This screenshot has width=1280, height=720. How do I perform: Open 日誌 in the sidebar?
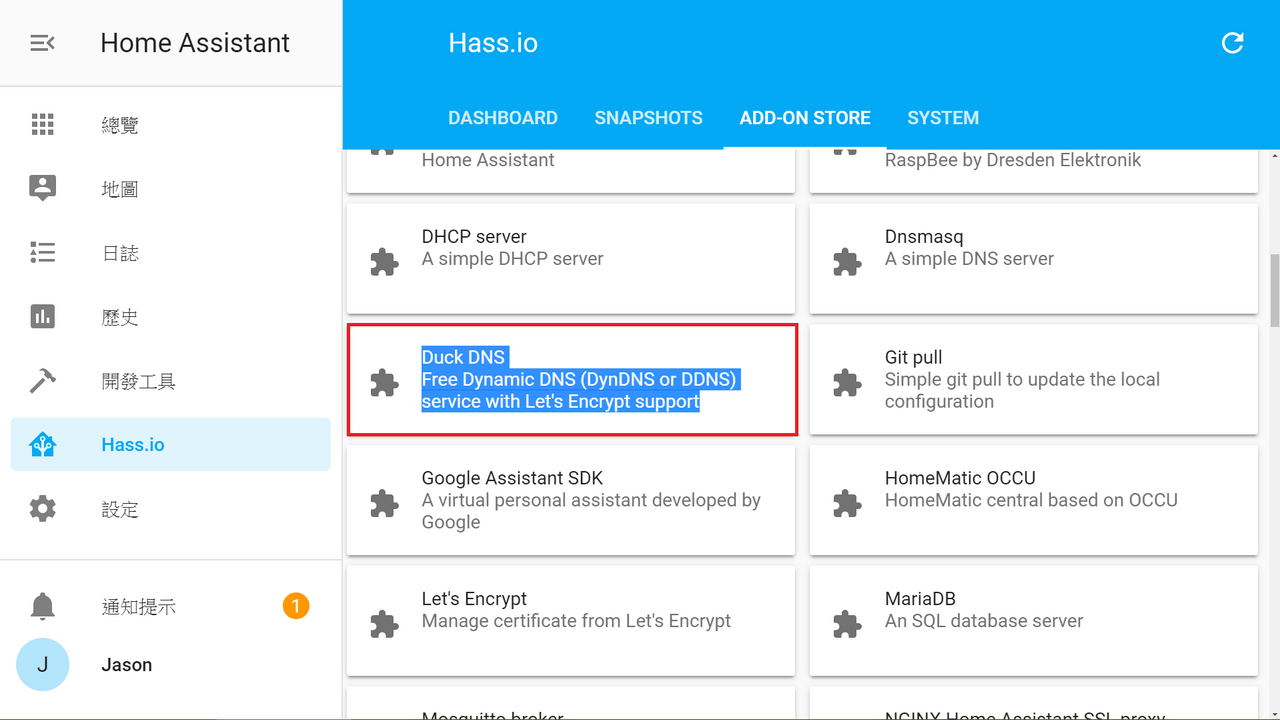[171, 252]
